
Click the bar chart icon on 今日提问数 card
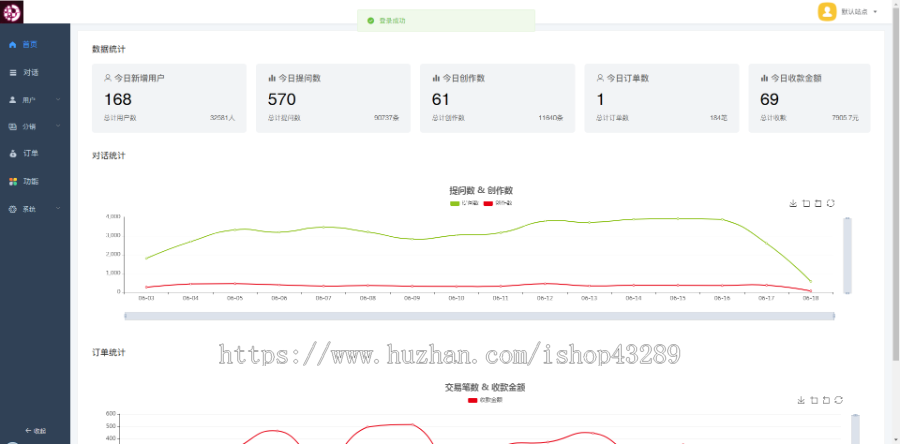(272, 77)
